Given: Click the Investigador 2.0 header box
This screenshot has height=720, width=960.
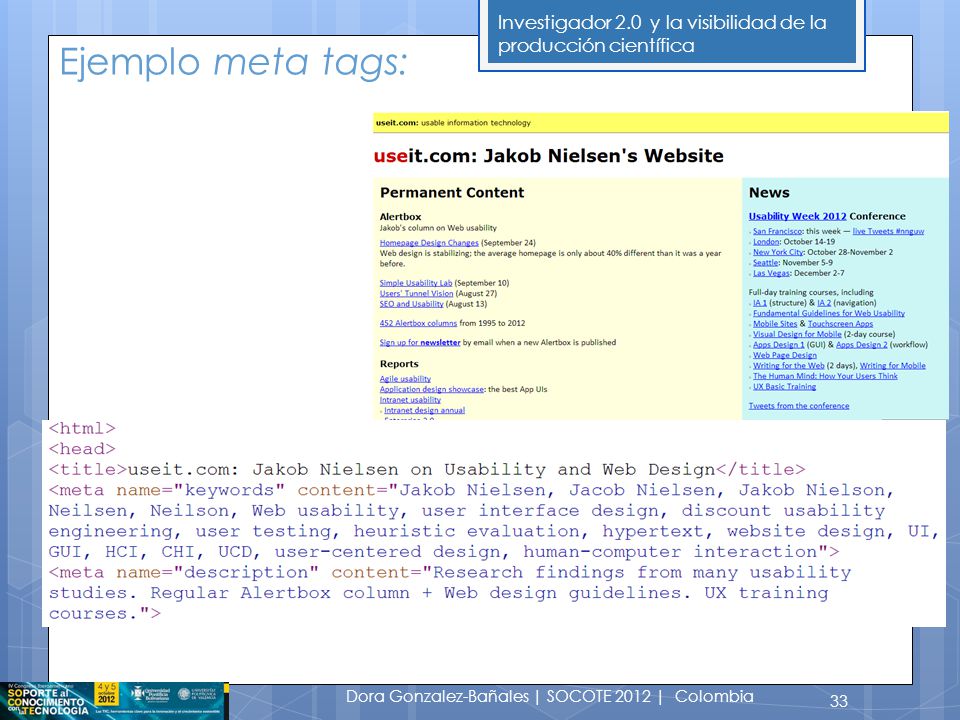Looking at the screenshot, I should click(672, 34).
